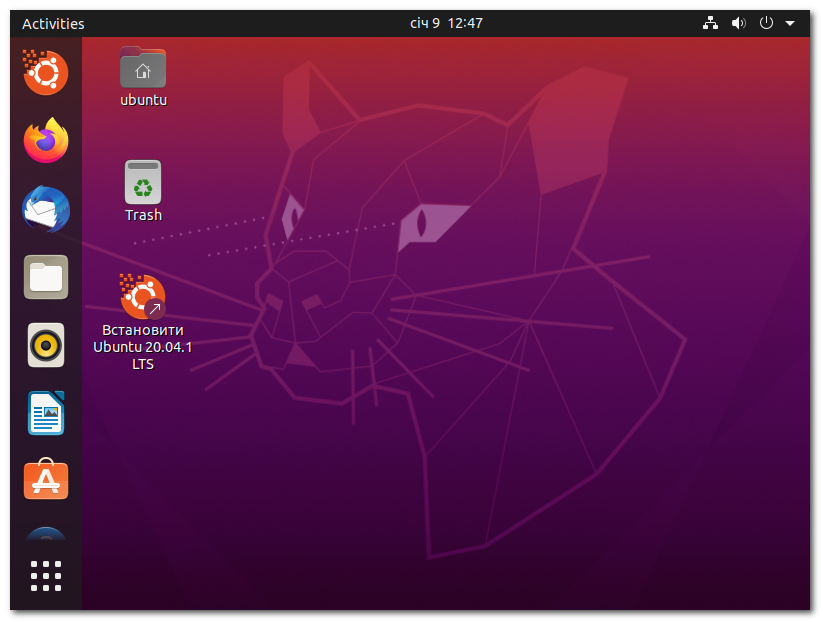The height and width of the screenshot is (621, 821).
Task: Open LibreOffice Writer
Action: [45, 412]
